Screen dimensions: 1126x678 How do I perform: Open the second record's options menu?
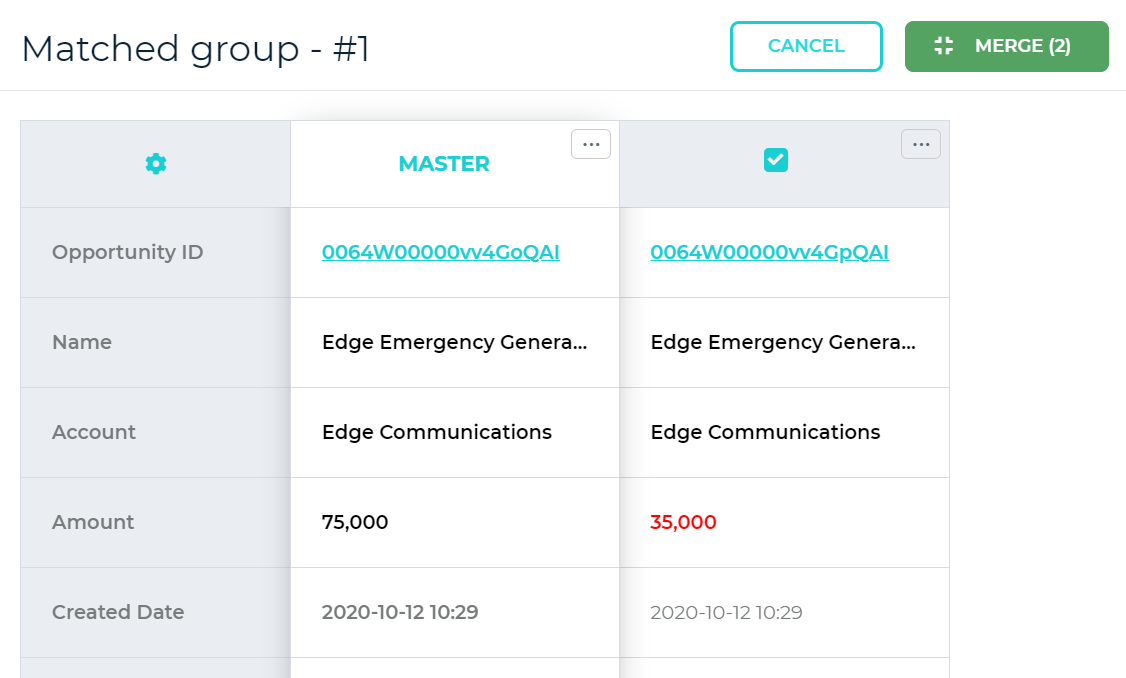921,144
